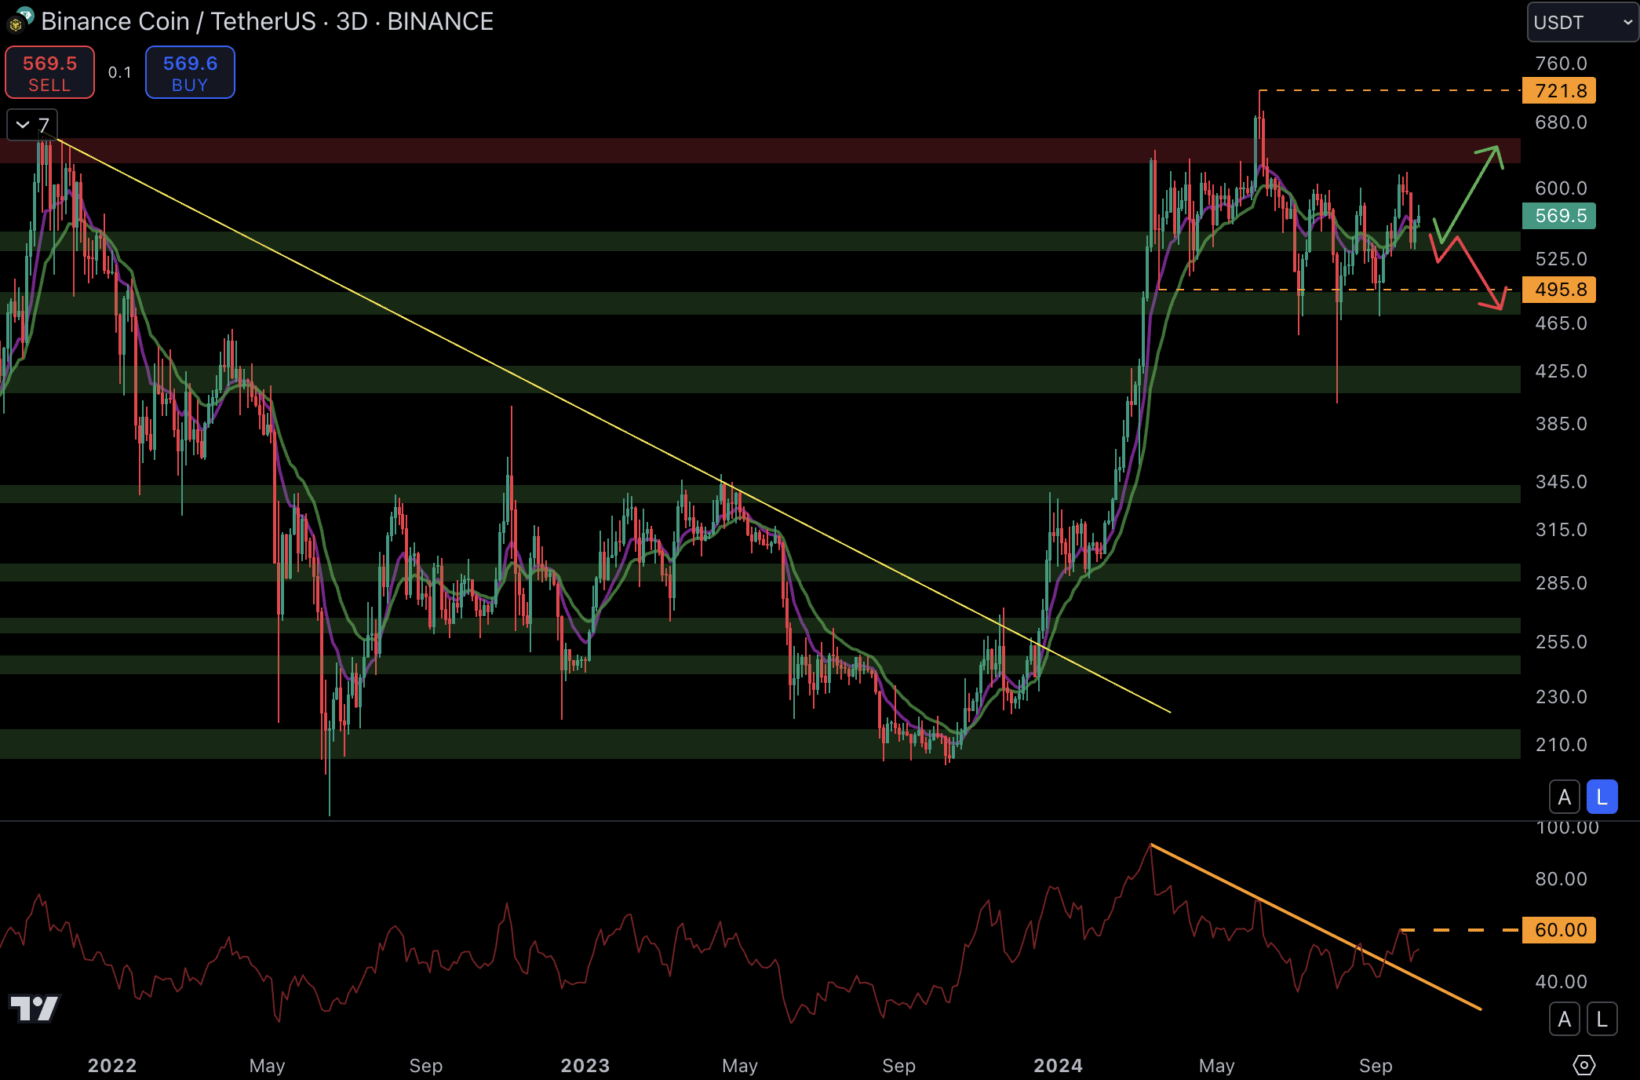Click the TradingView watermark logo
The width and height of the screenshot is (1640, 1080).
coord(34,1009)
